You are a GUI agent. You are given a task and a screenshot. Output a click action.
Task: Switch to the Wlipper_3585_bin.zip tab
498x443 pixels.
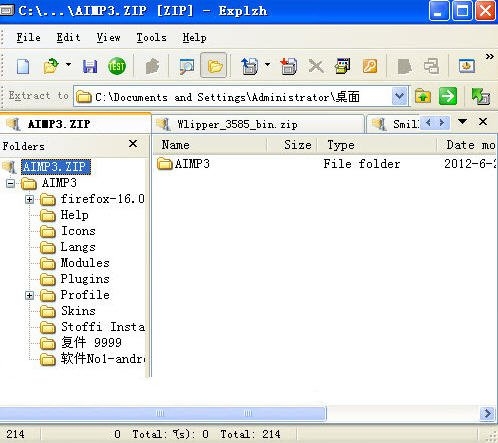[258, 124]
